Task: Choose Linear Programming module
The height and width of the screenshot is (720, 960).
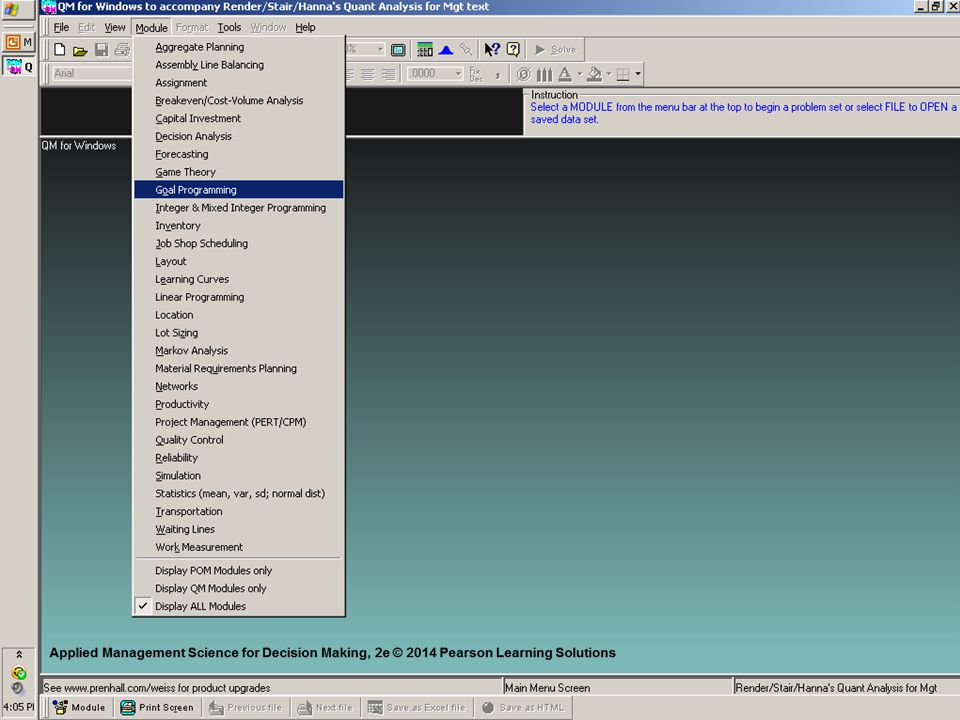Action: (239, 297)
